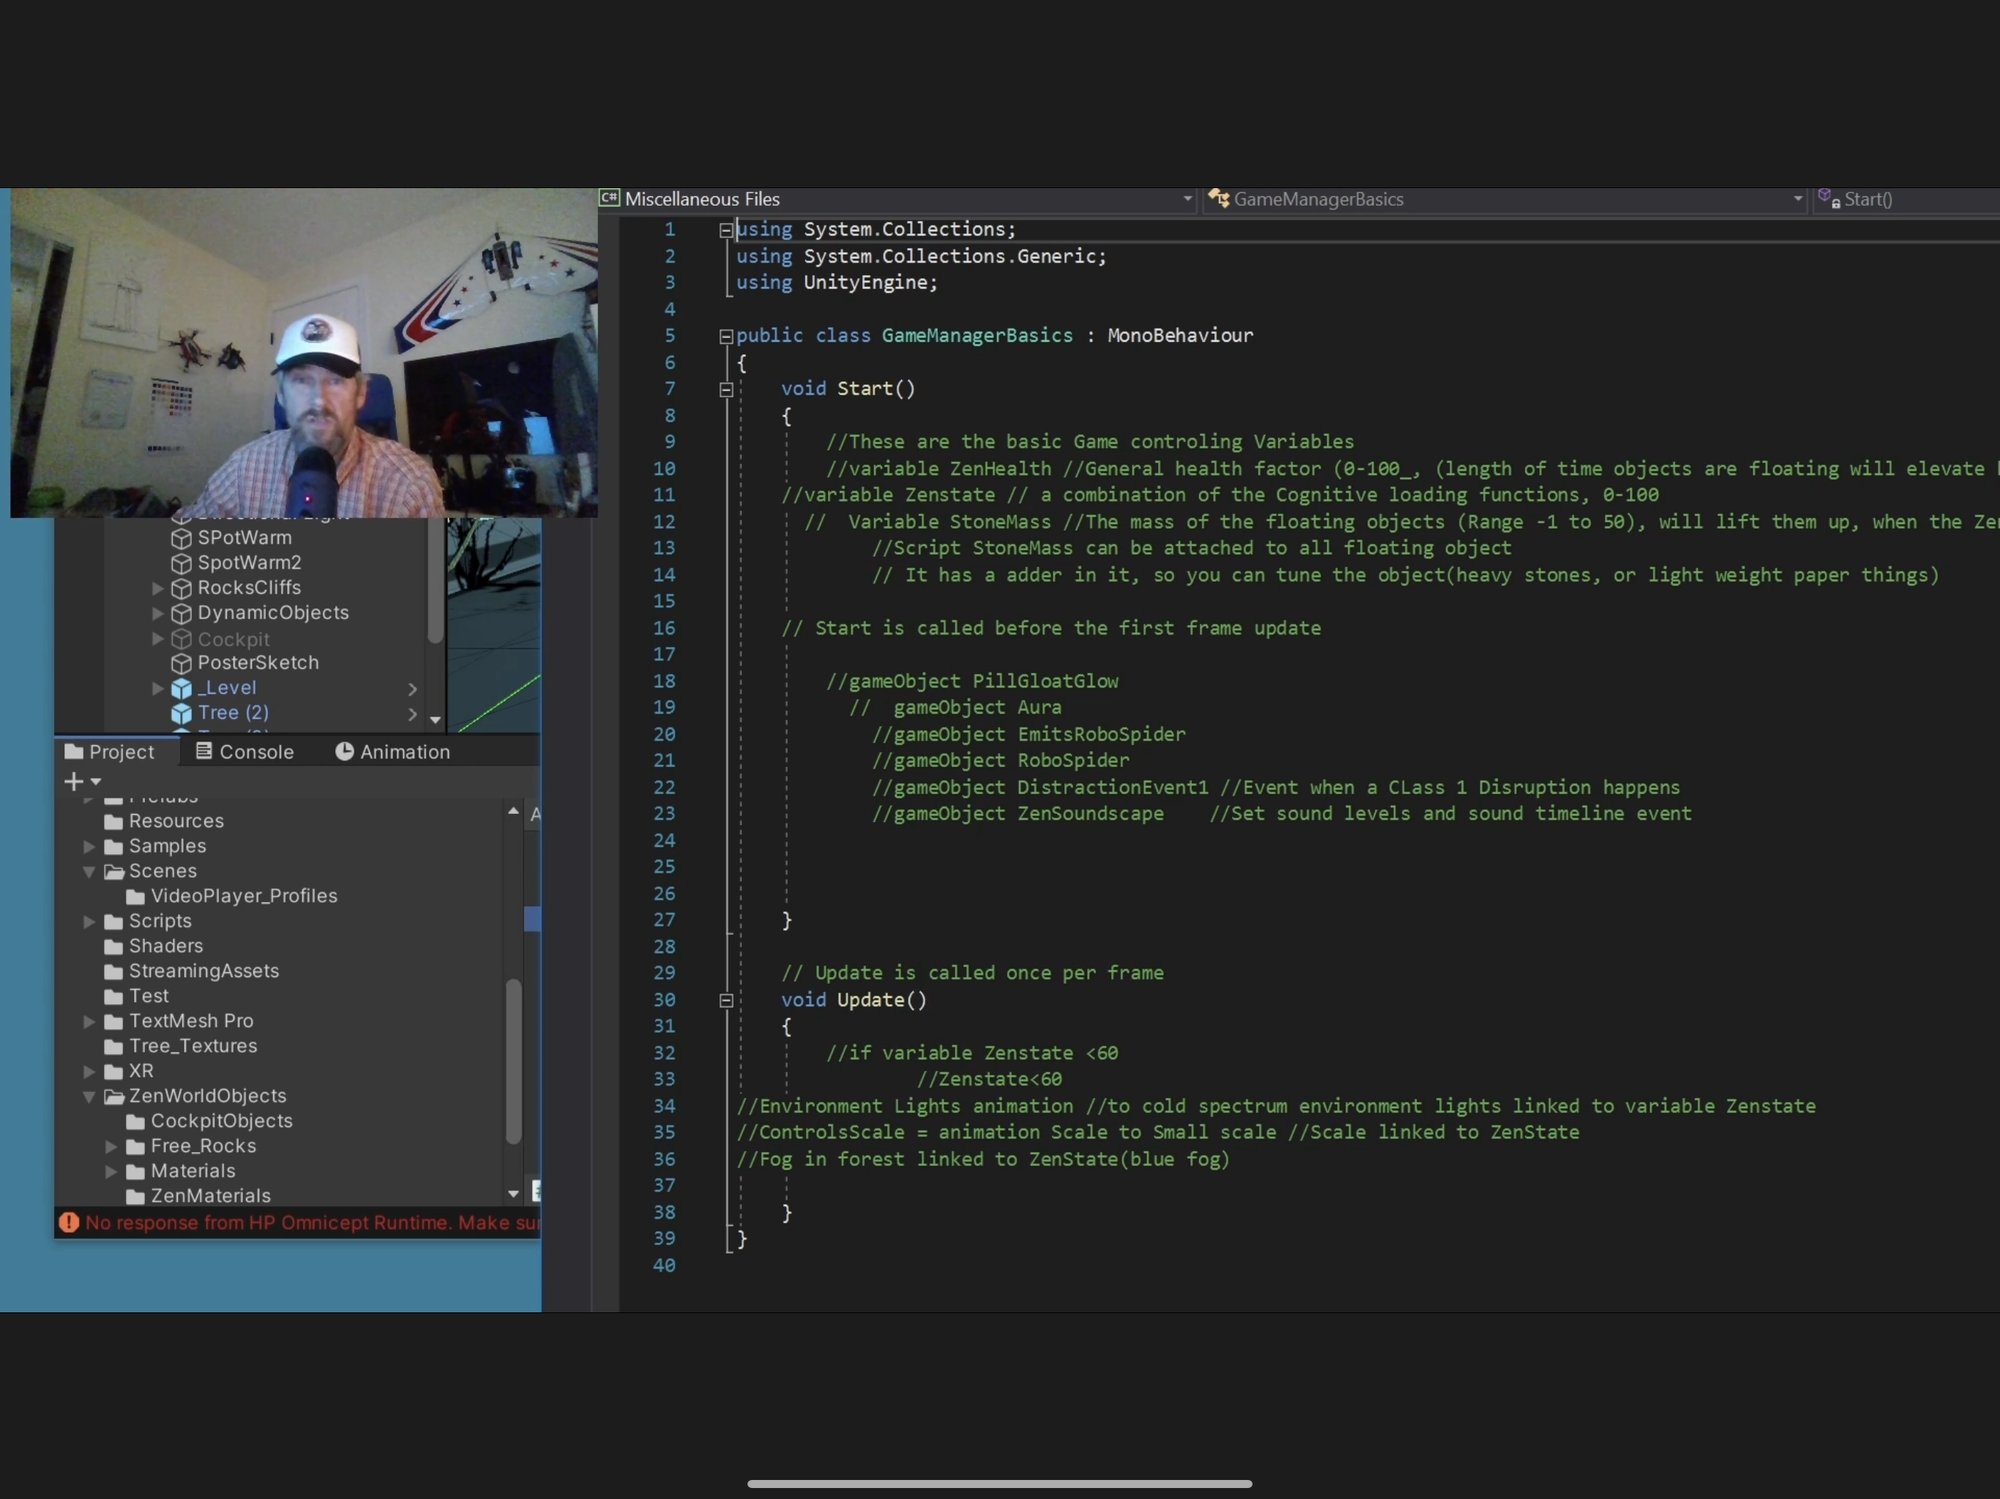Collapse the Update() method block
Screen dimensions: 2000x1499
[726, 1000]
